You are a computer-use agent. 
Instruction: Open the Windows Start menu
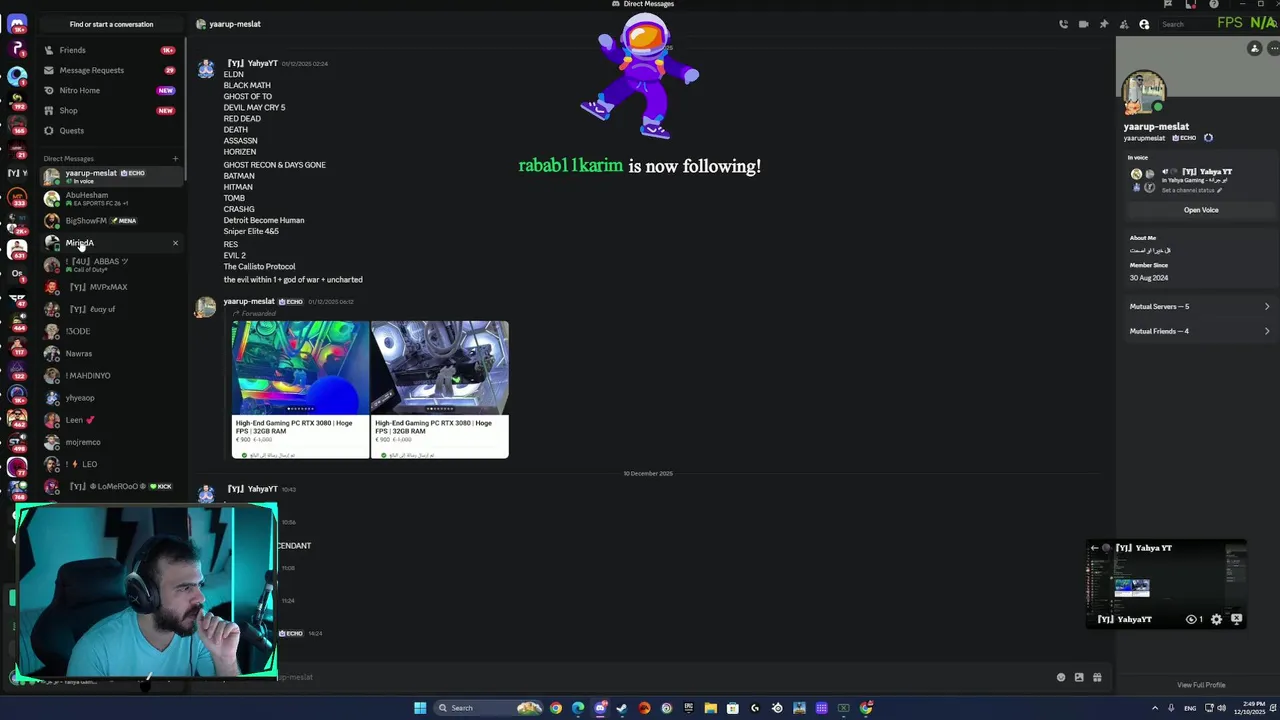[420, 708]
